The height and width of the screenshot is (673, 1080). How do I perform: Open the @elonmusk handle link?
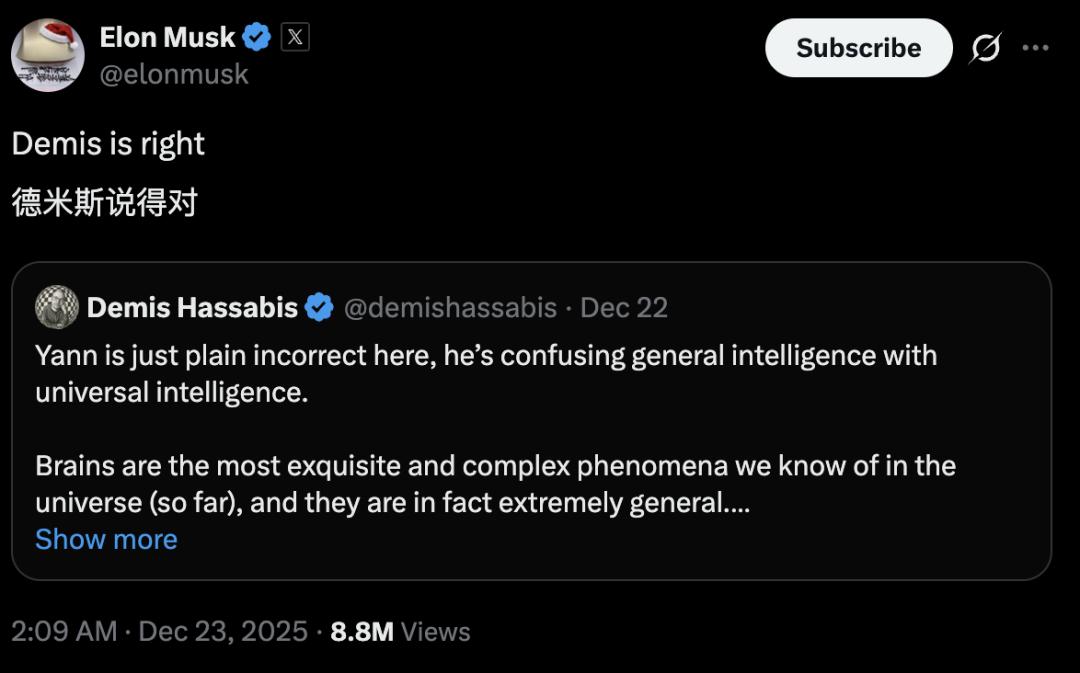click(174, 74)
